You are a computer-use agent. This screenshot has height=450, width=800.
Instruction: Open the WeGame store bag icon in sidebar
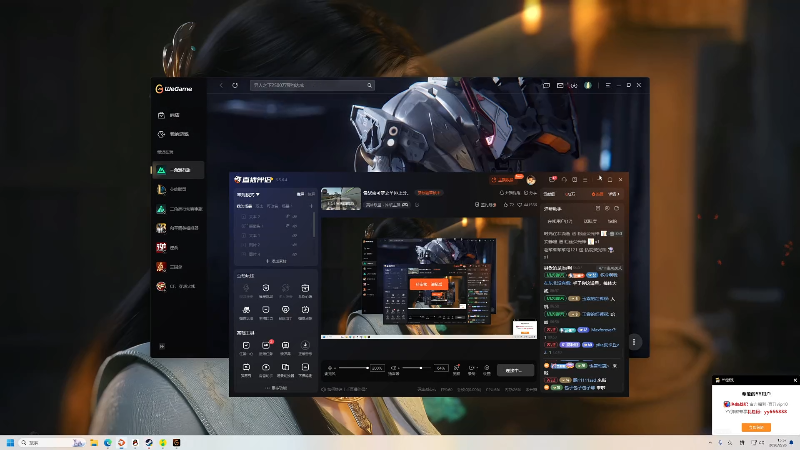click(161, 115)
